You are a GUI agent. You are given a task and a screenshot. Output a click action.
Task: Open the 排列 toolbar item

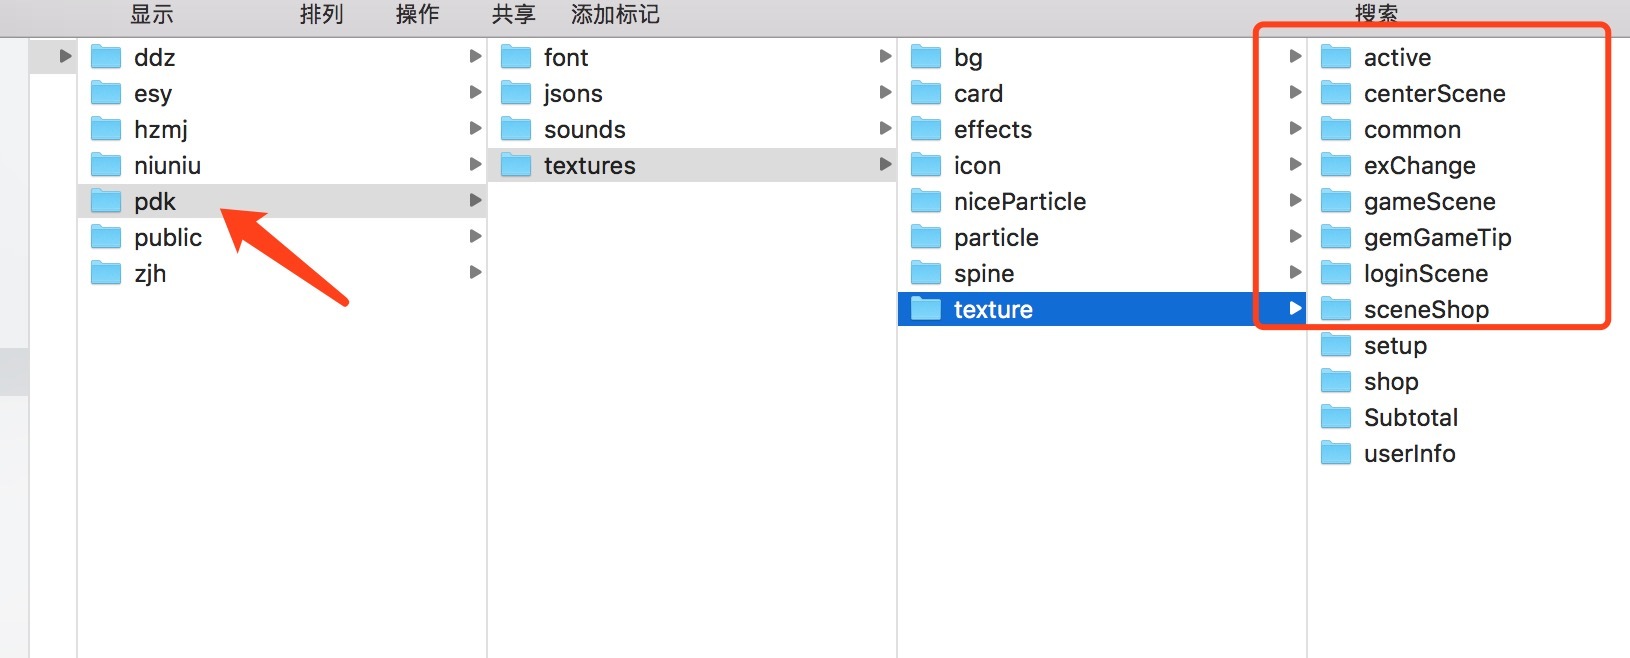(x=321, y=14)
